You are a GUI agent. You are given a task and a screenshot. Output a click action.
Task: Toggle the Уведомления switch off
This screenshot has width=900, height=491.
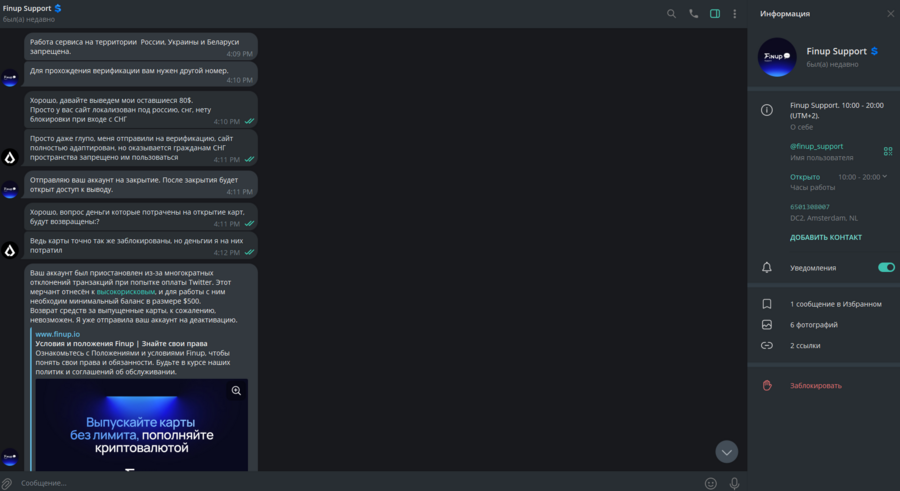pyautogui.click(x=886, y=267)
